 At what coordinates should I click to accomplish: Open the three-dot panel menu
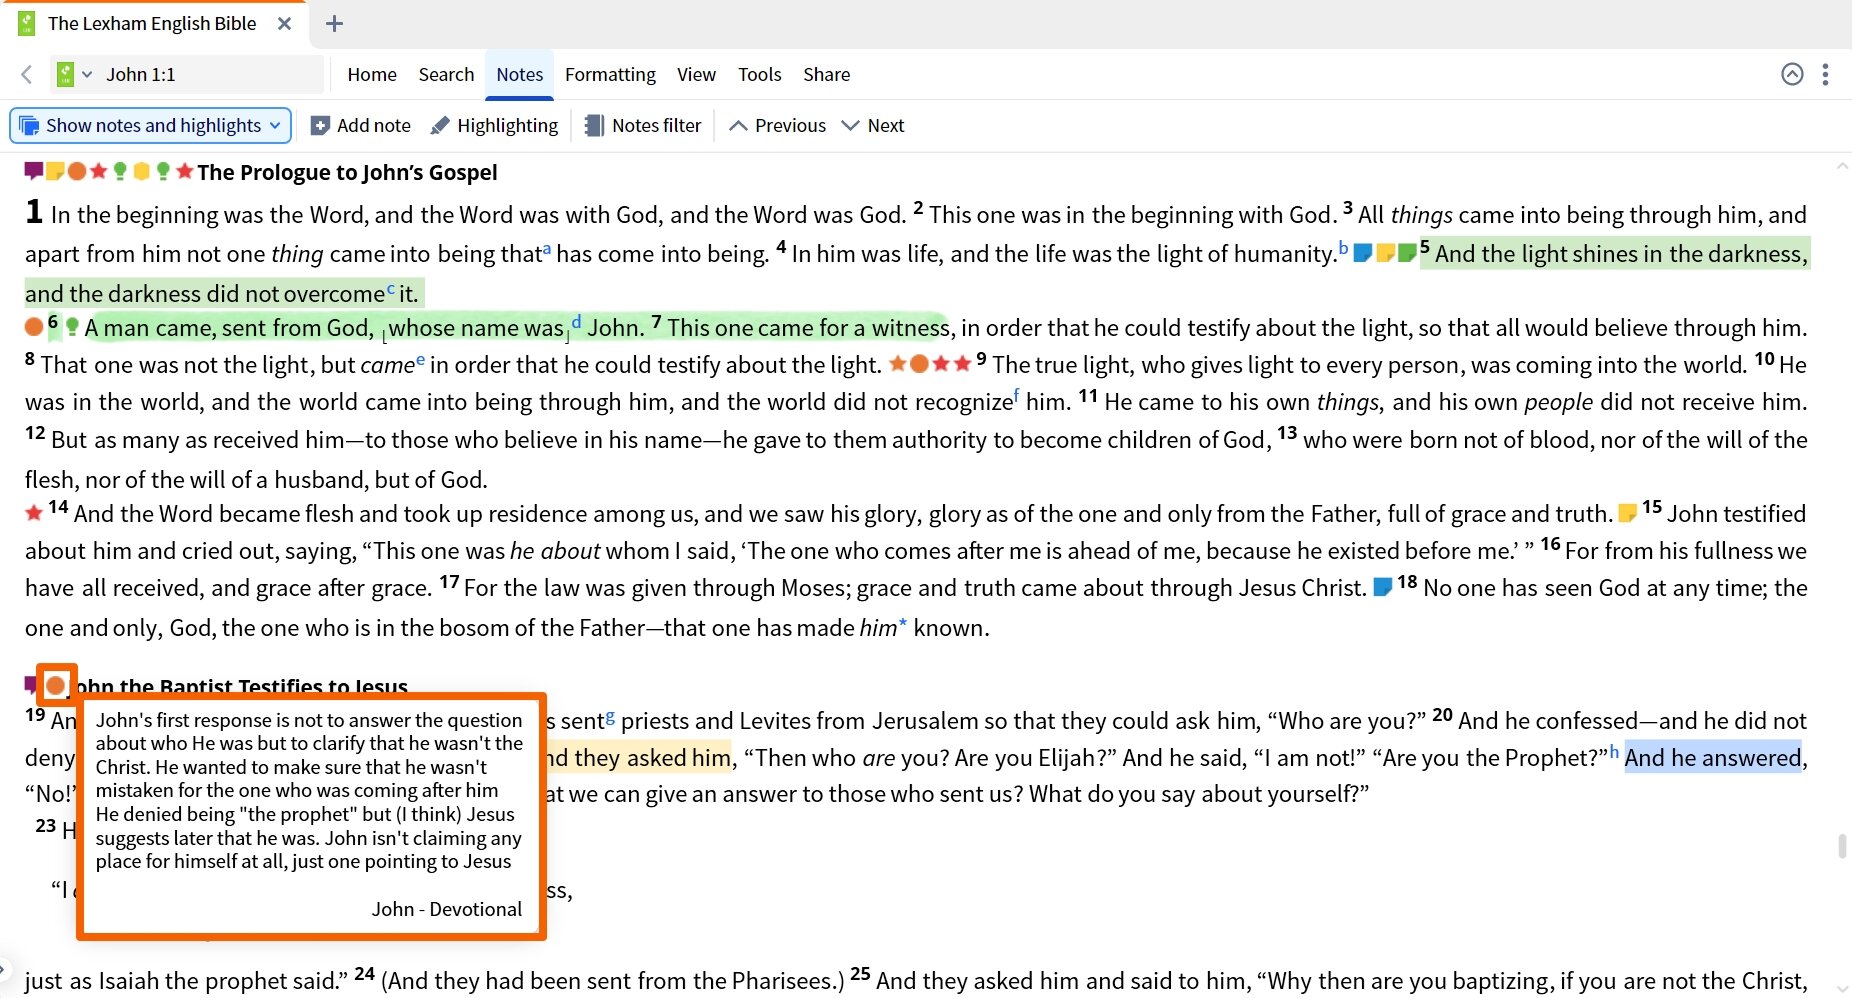(x=1825, y=74)
